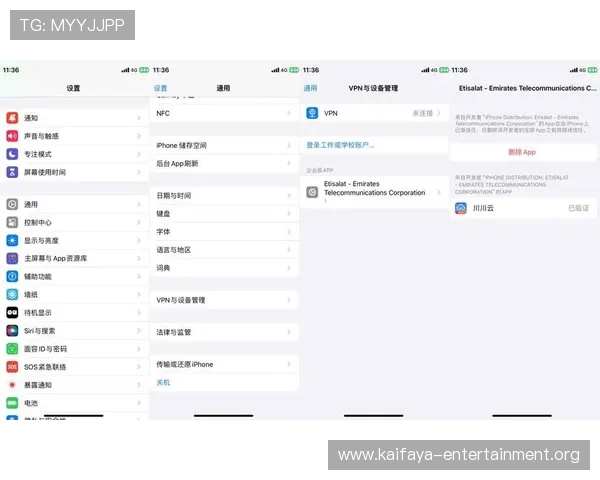The width and height of the screenshot is (600, 480).
Task: Open 法律与监管 setting
Action: click(x=224, y=332)
